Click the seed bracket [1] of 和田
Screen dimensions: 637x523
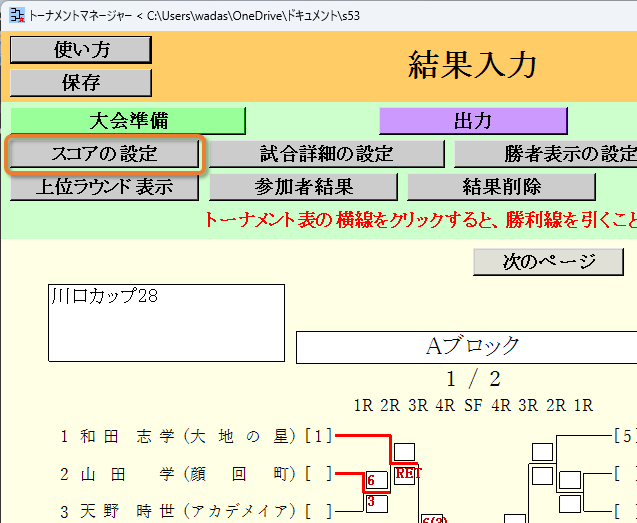pyautogui.click(x=319, y=436)
